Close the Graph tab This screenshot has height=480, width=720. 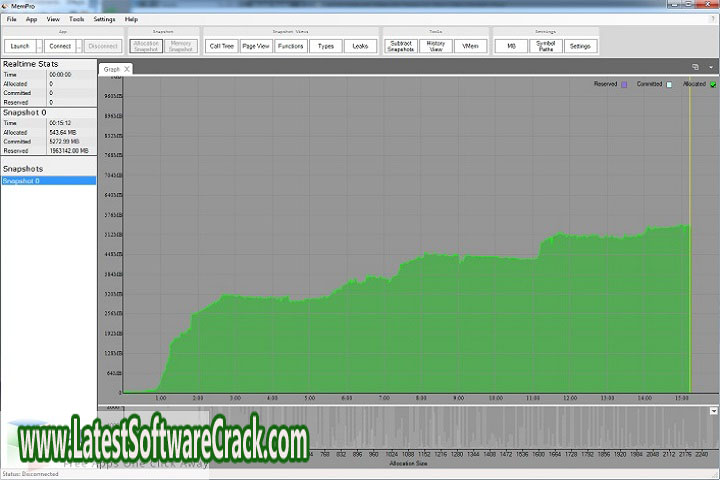127,69
